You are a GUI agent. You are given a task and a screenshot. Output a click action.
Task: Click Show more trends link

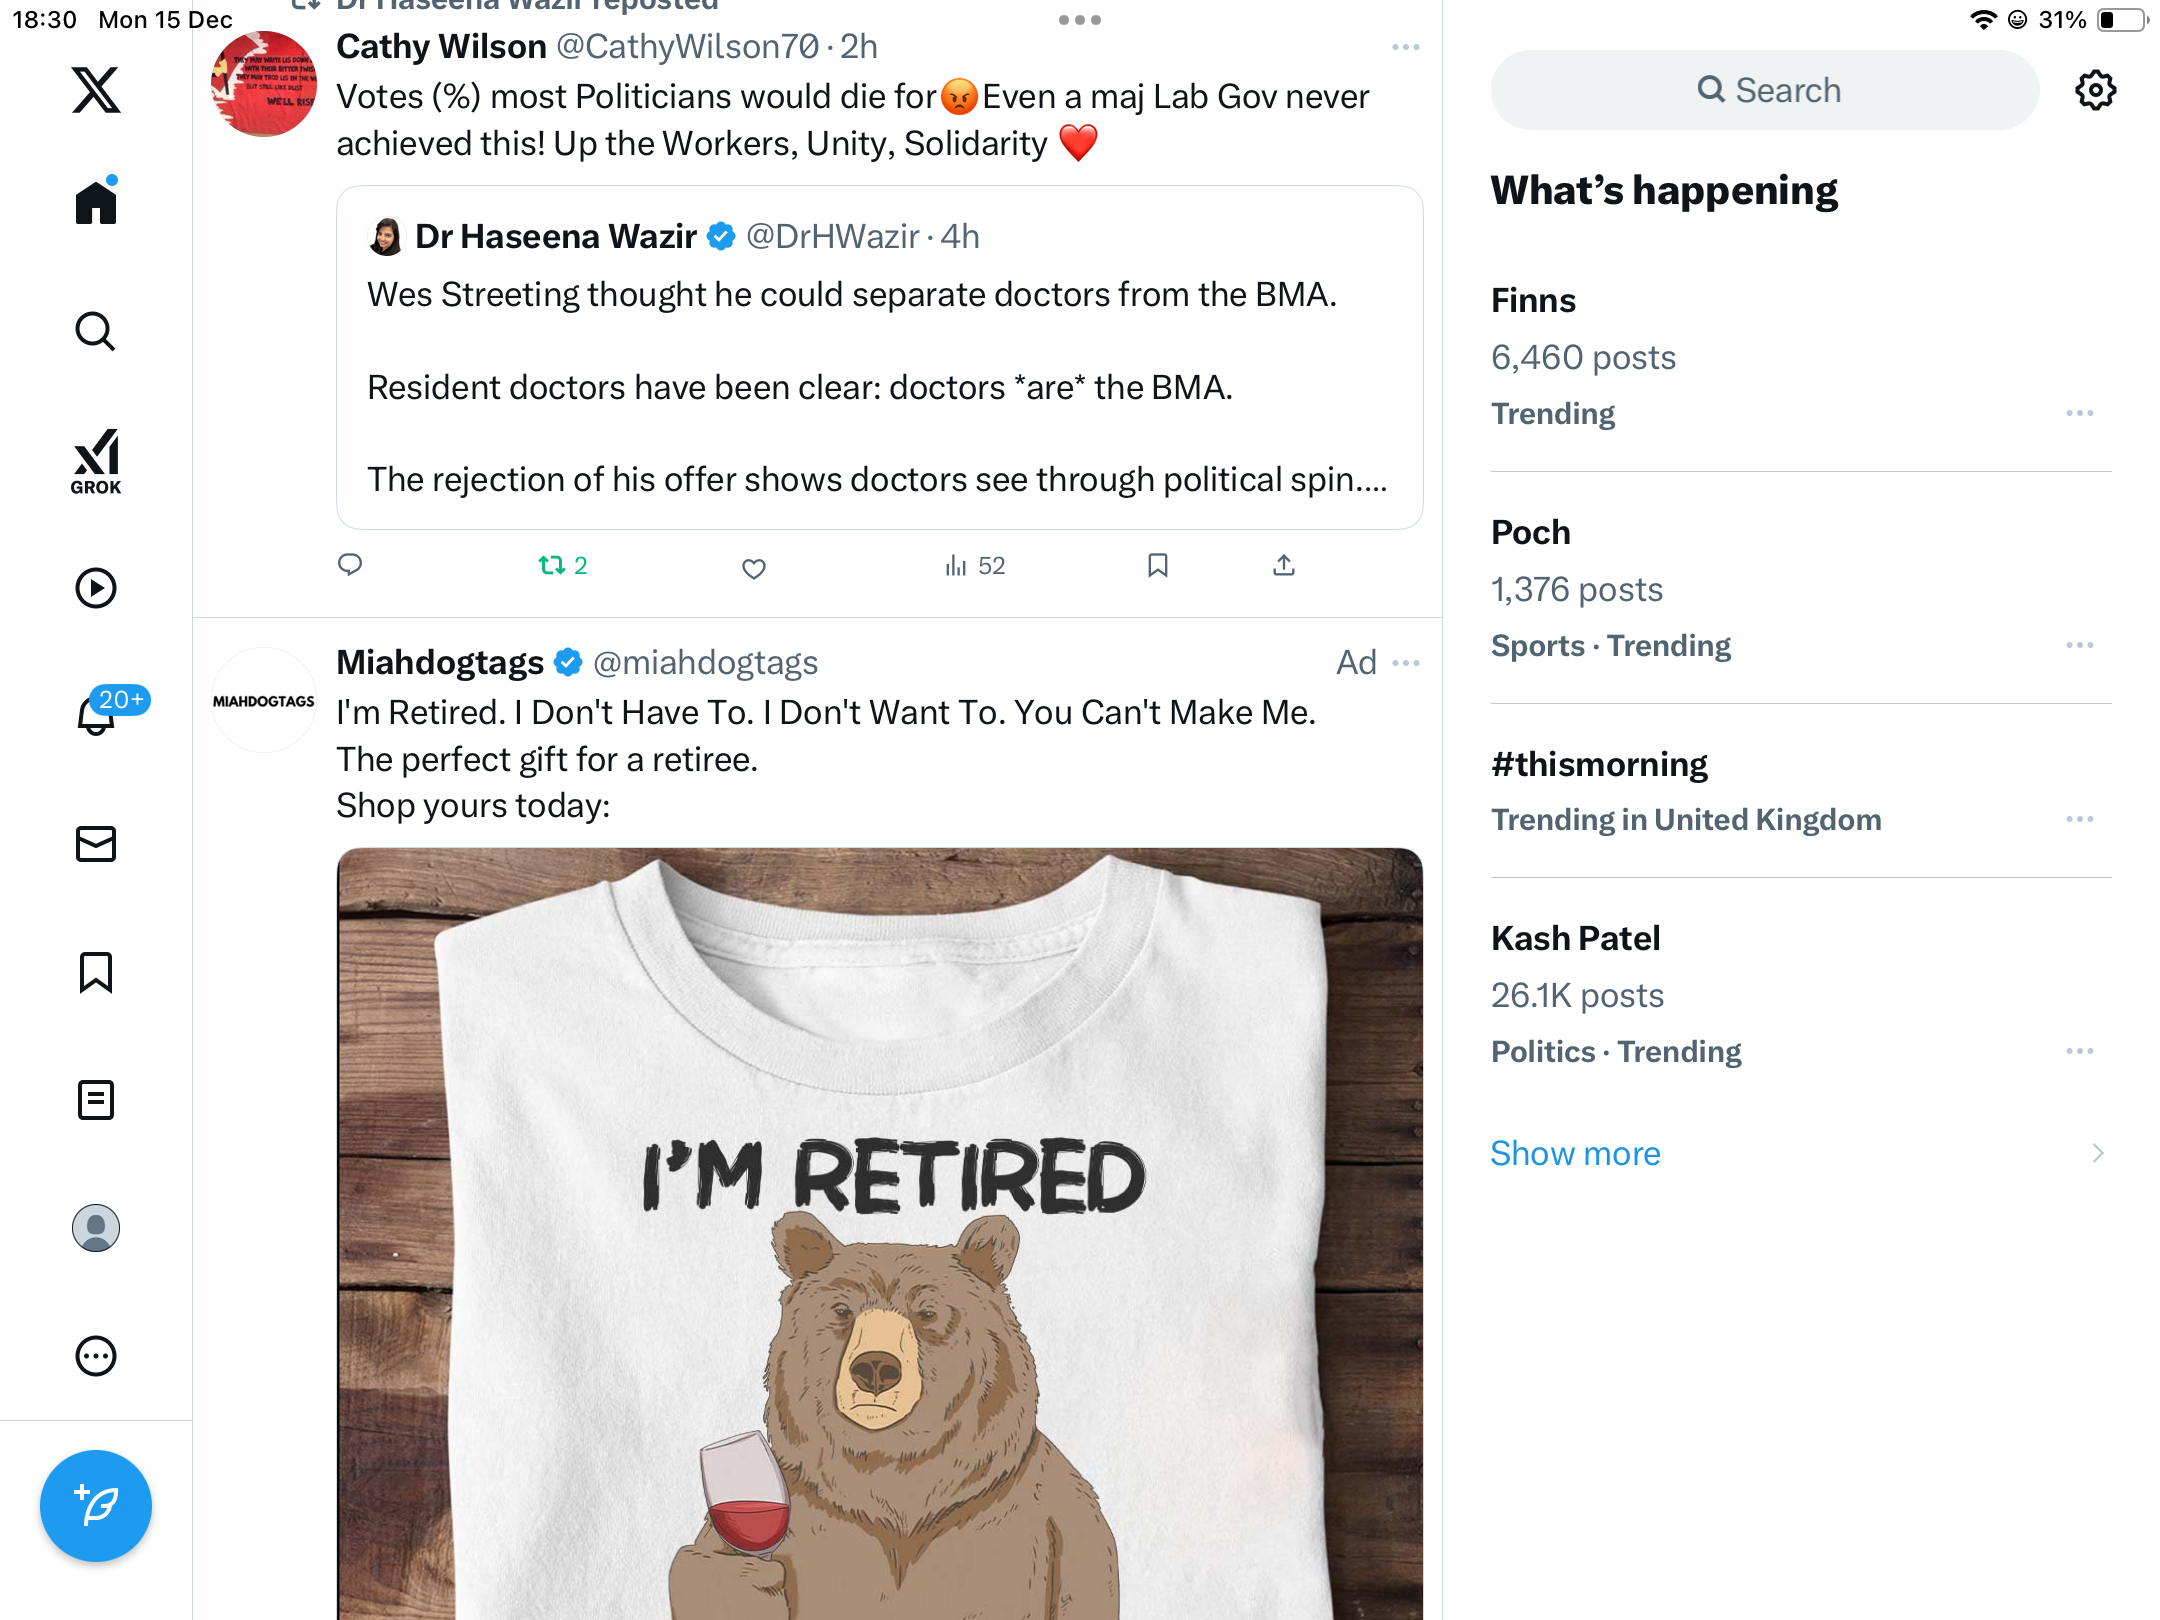[x=1576, y=1153]
